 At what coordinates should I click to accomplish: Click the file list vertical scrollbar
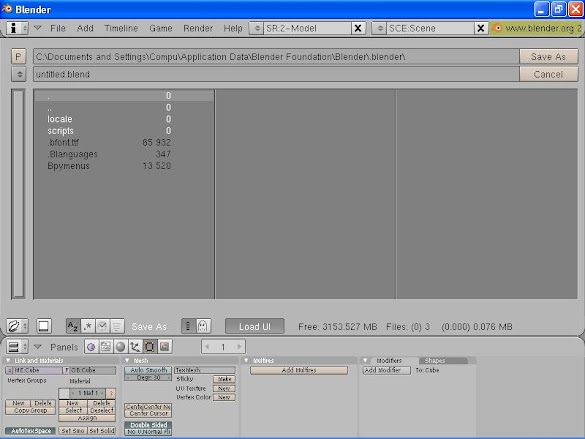pos(18,194)
